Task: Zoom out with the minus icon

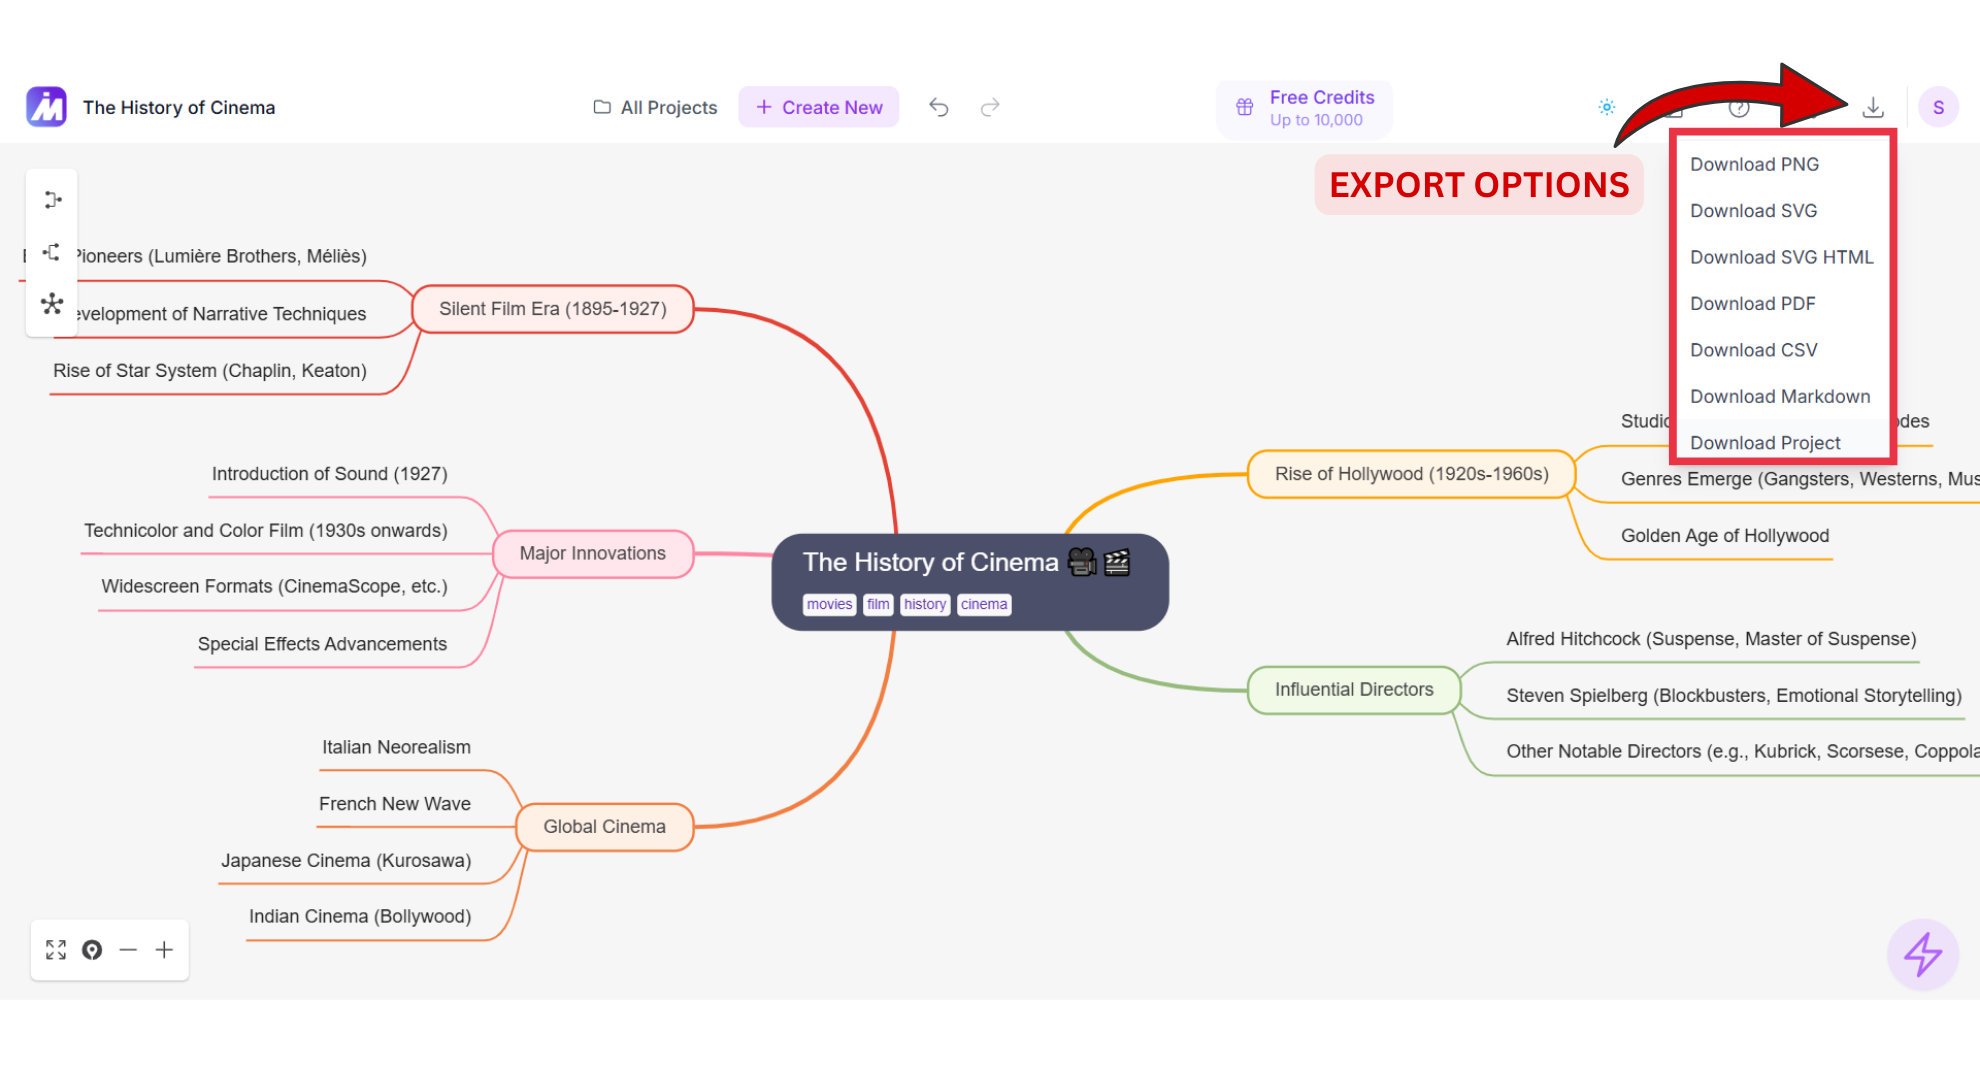Action: click(128, 950)
